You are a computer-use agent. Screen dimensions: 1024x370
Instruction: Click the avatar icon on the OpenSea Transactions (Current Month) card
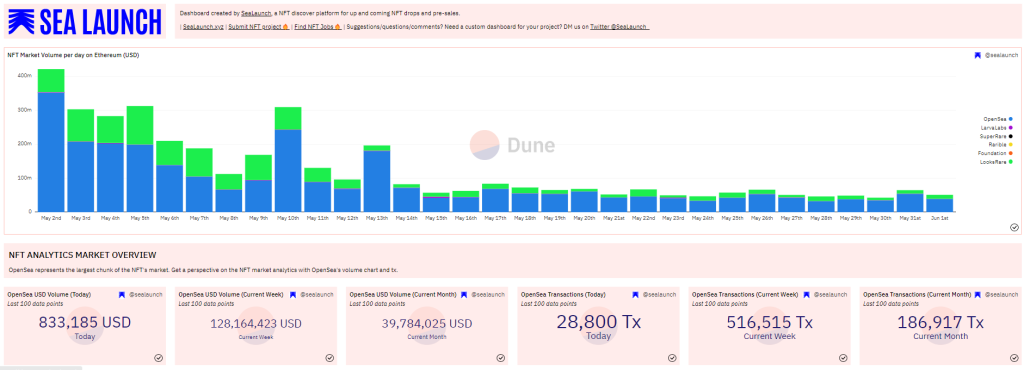pos(978,295)
